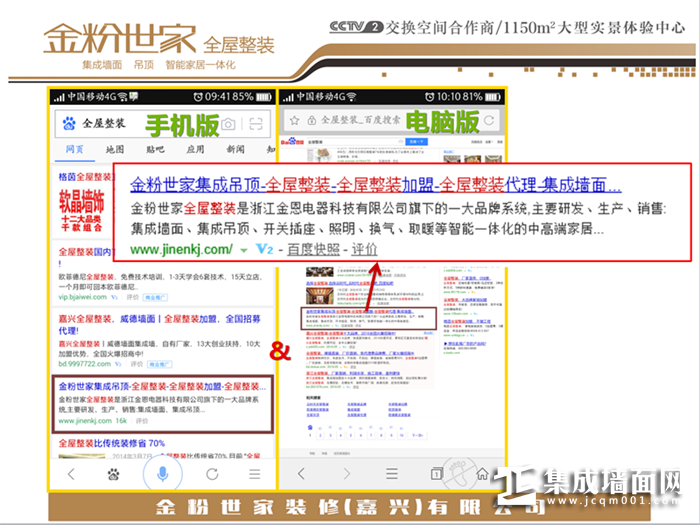
Task: Focus left phone search field containing 全屋整装
Action: (x=162, y=124)
